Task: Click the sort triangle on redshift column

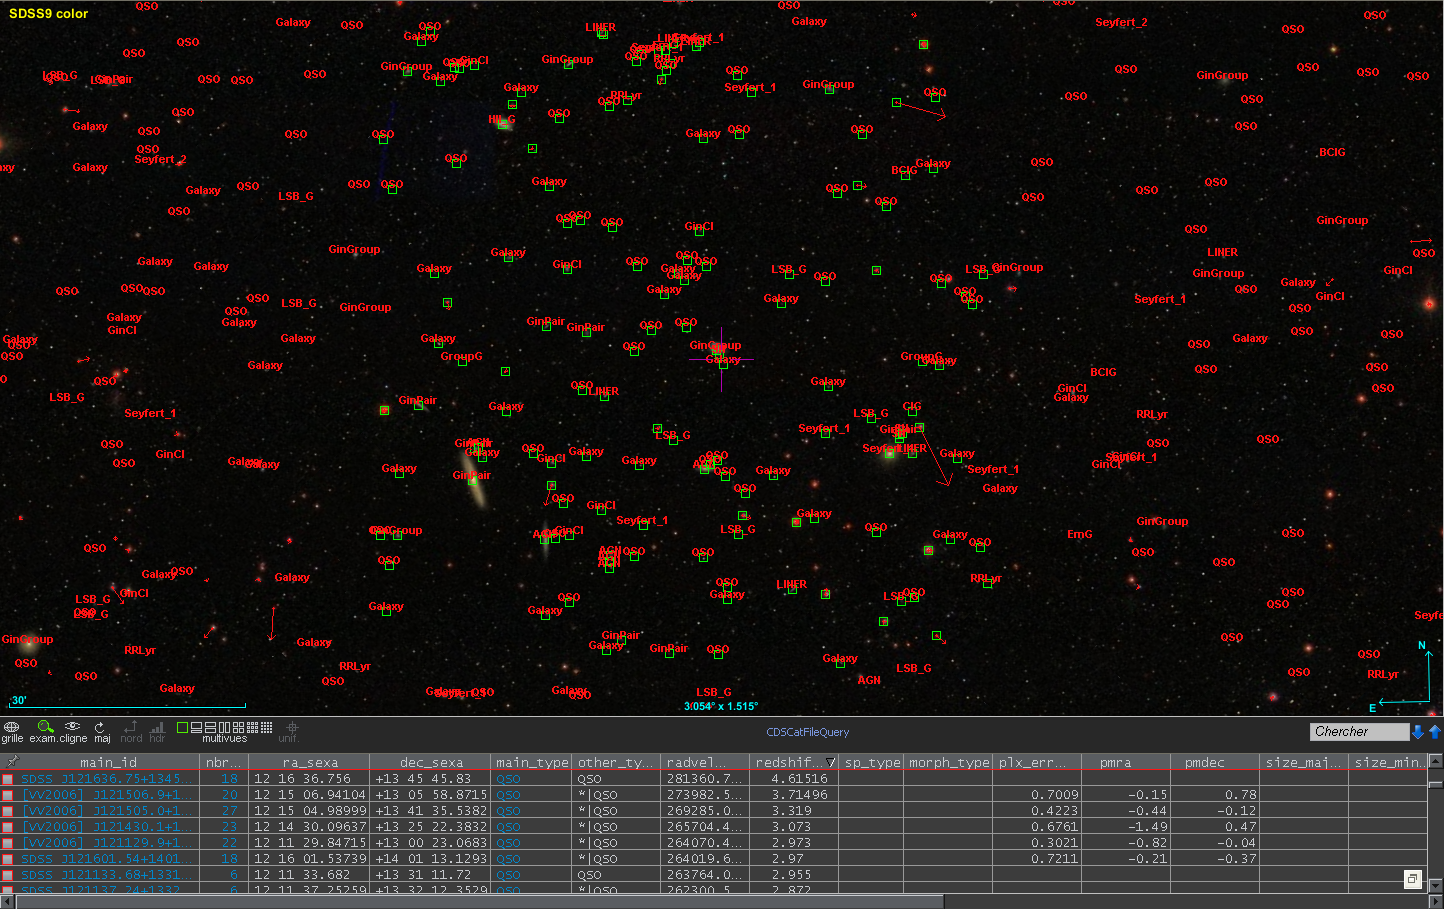Action: (831, 763)
